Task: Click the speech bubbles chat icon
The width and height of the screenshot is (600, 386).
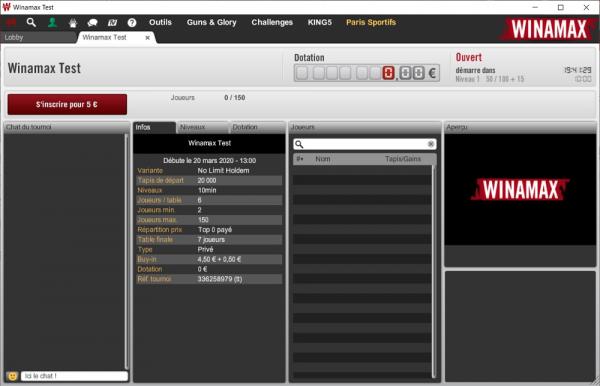Action: (92, 23)
